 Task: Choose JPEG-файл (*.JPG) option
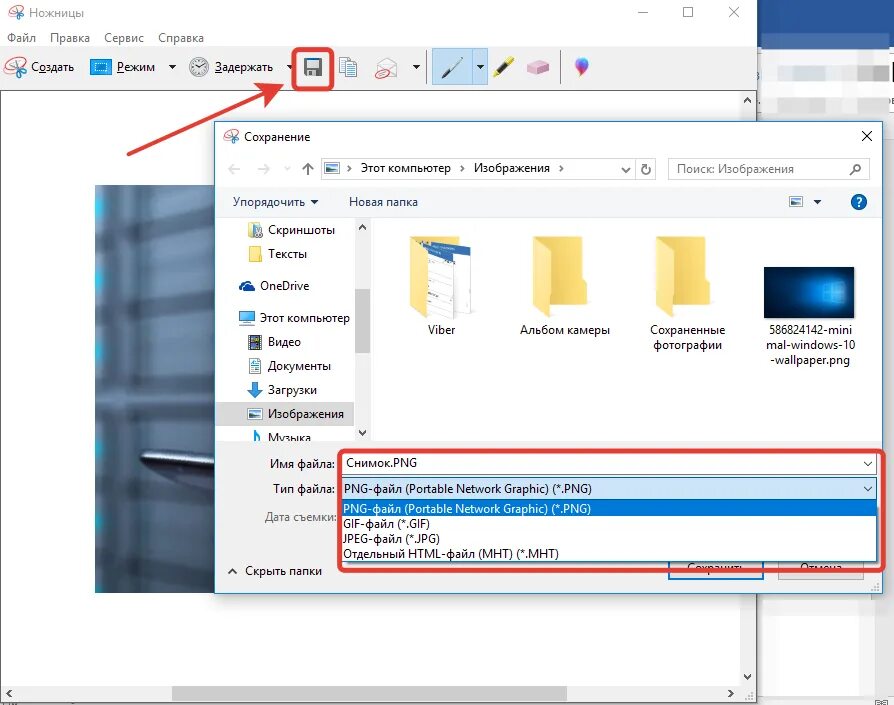[x=609, y=539]
